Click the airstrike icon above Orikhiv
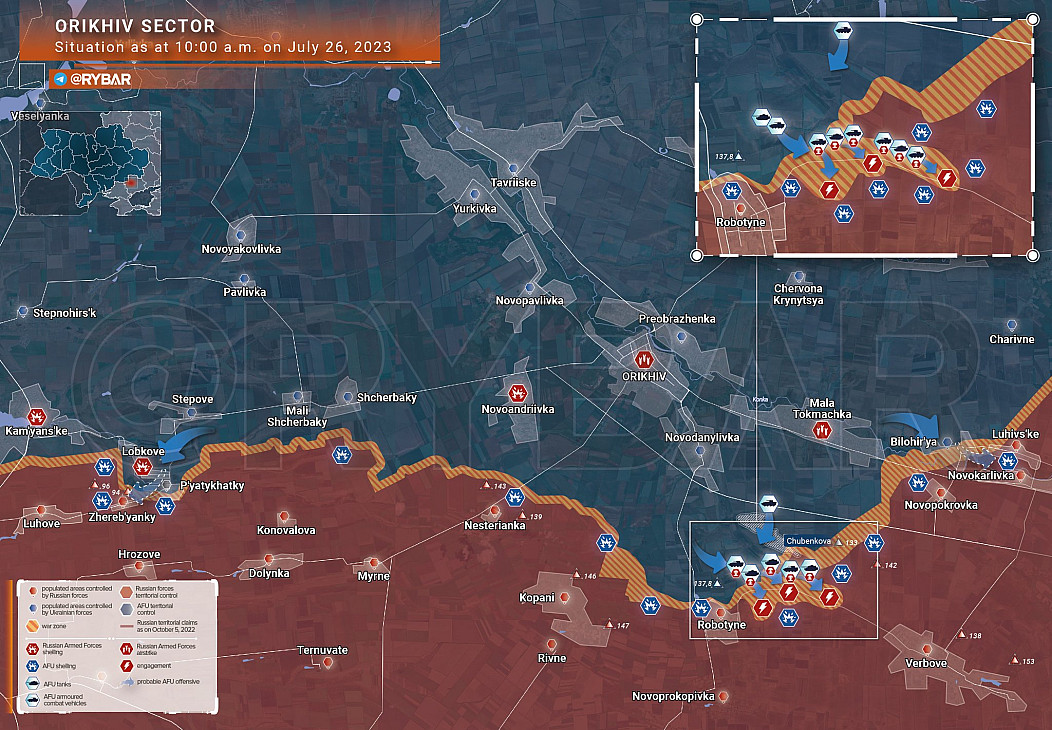This screenshot has width=1052, height=730. tap(644, 356)
